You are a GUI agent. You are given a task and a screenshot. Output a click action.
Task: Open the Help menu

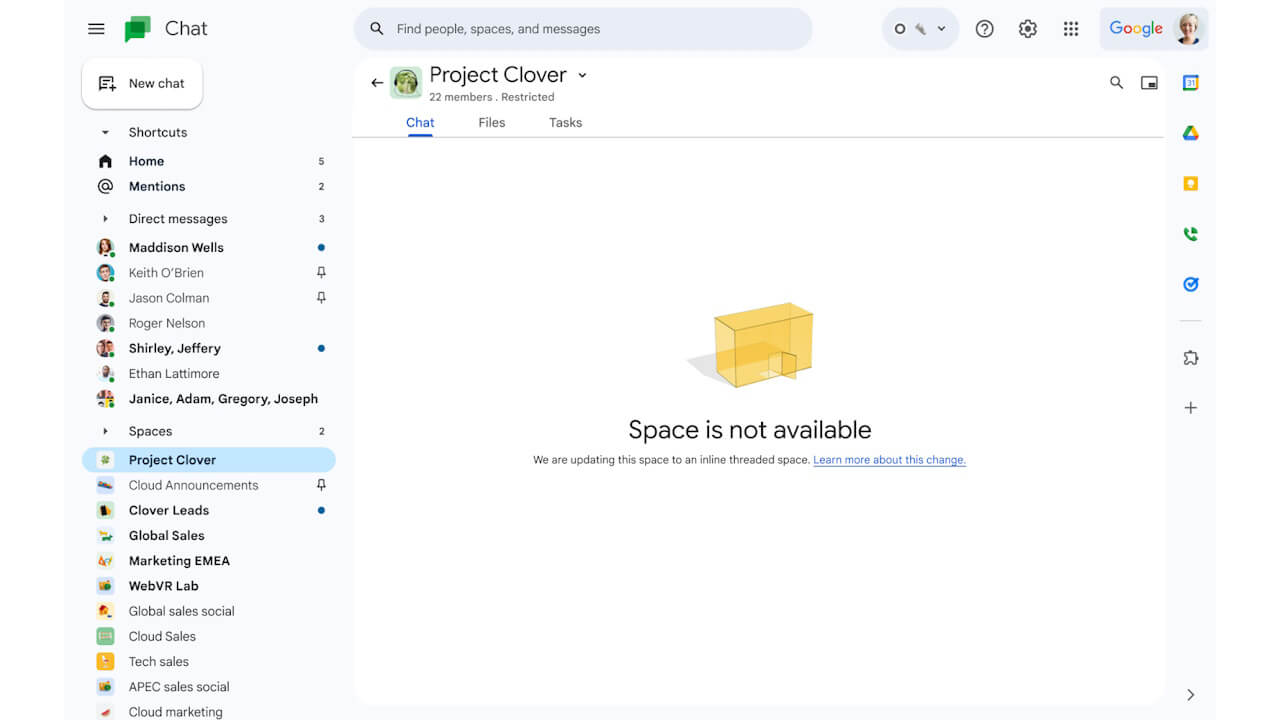point(984,29)
